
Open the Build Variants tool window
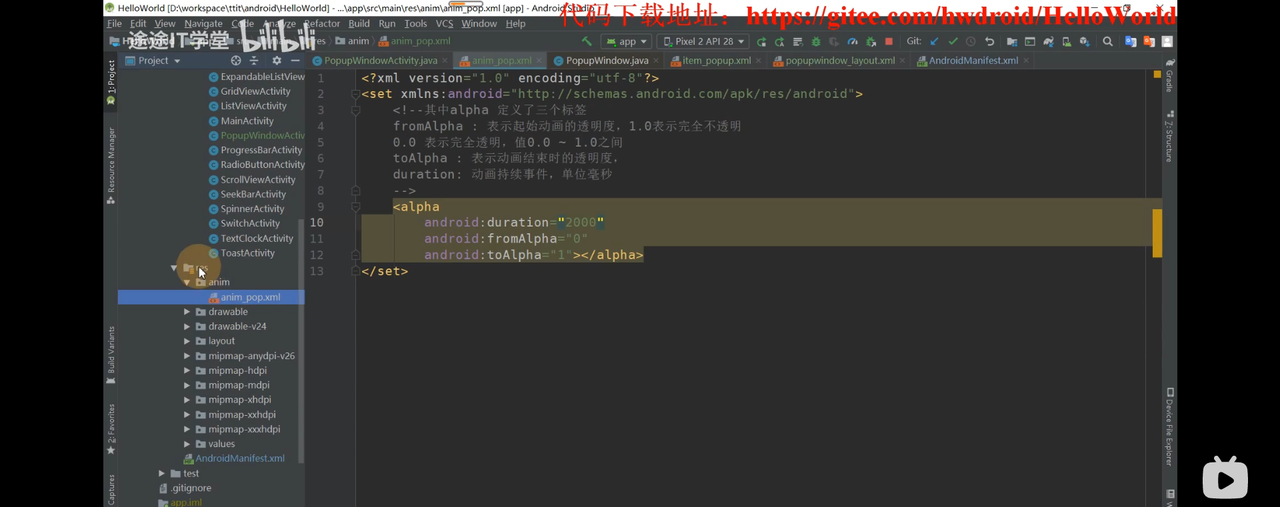tap(111, 355)
